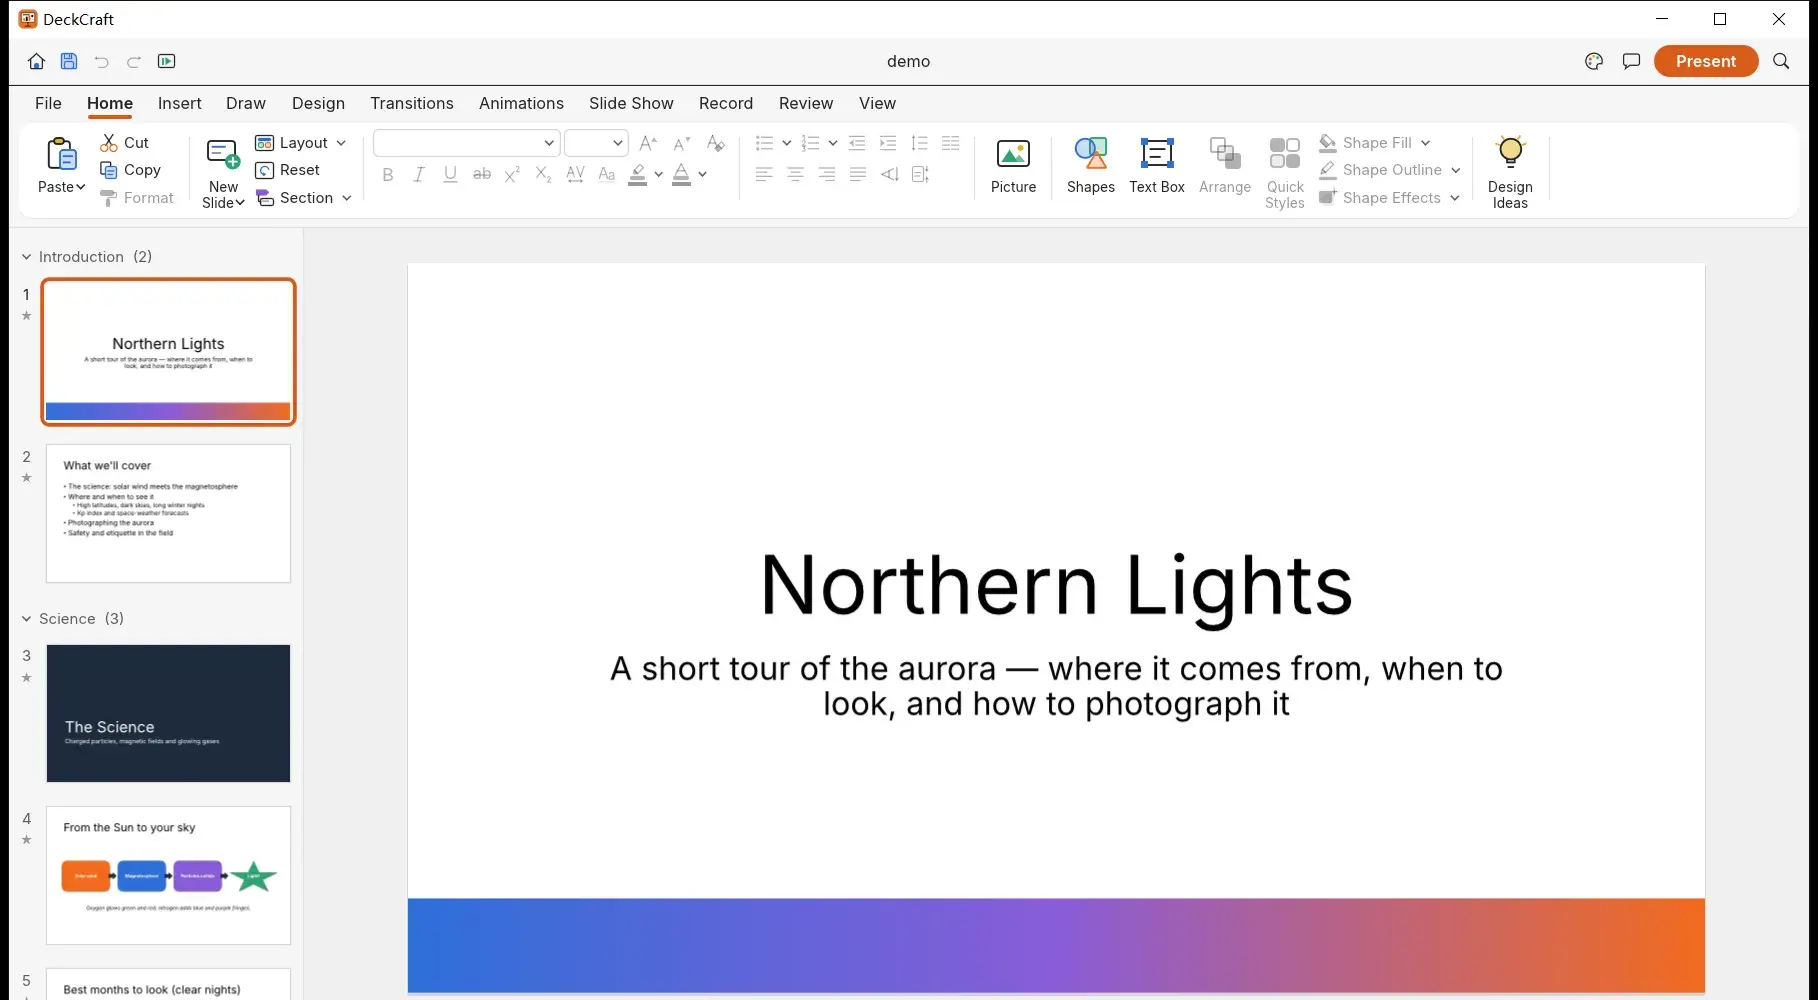This screenshot has height=1000, width=1818.
Task: Toggle superscript formatting
Action: (512, 175)
